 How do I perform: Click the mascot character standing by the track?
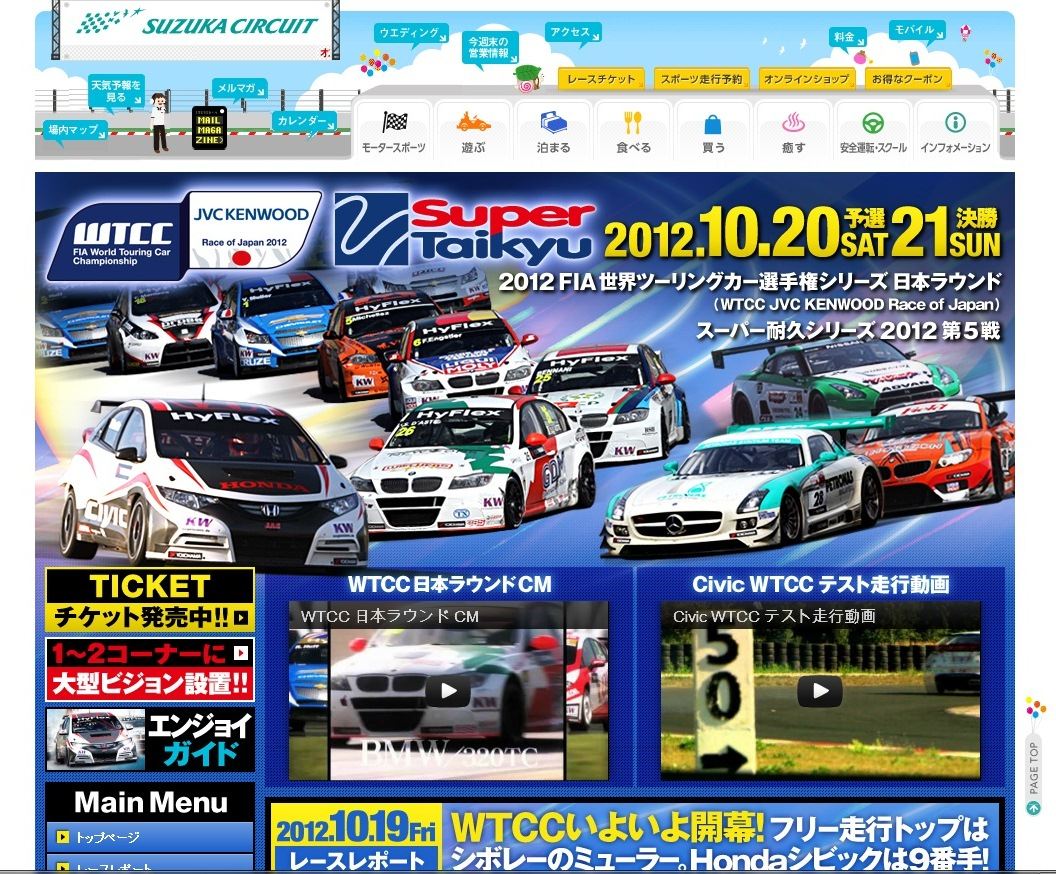point(159,122)
